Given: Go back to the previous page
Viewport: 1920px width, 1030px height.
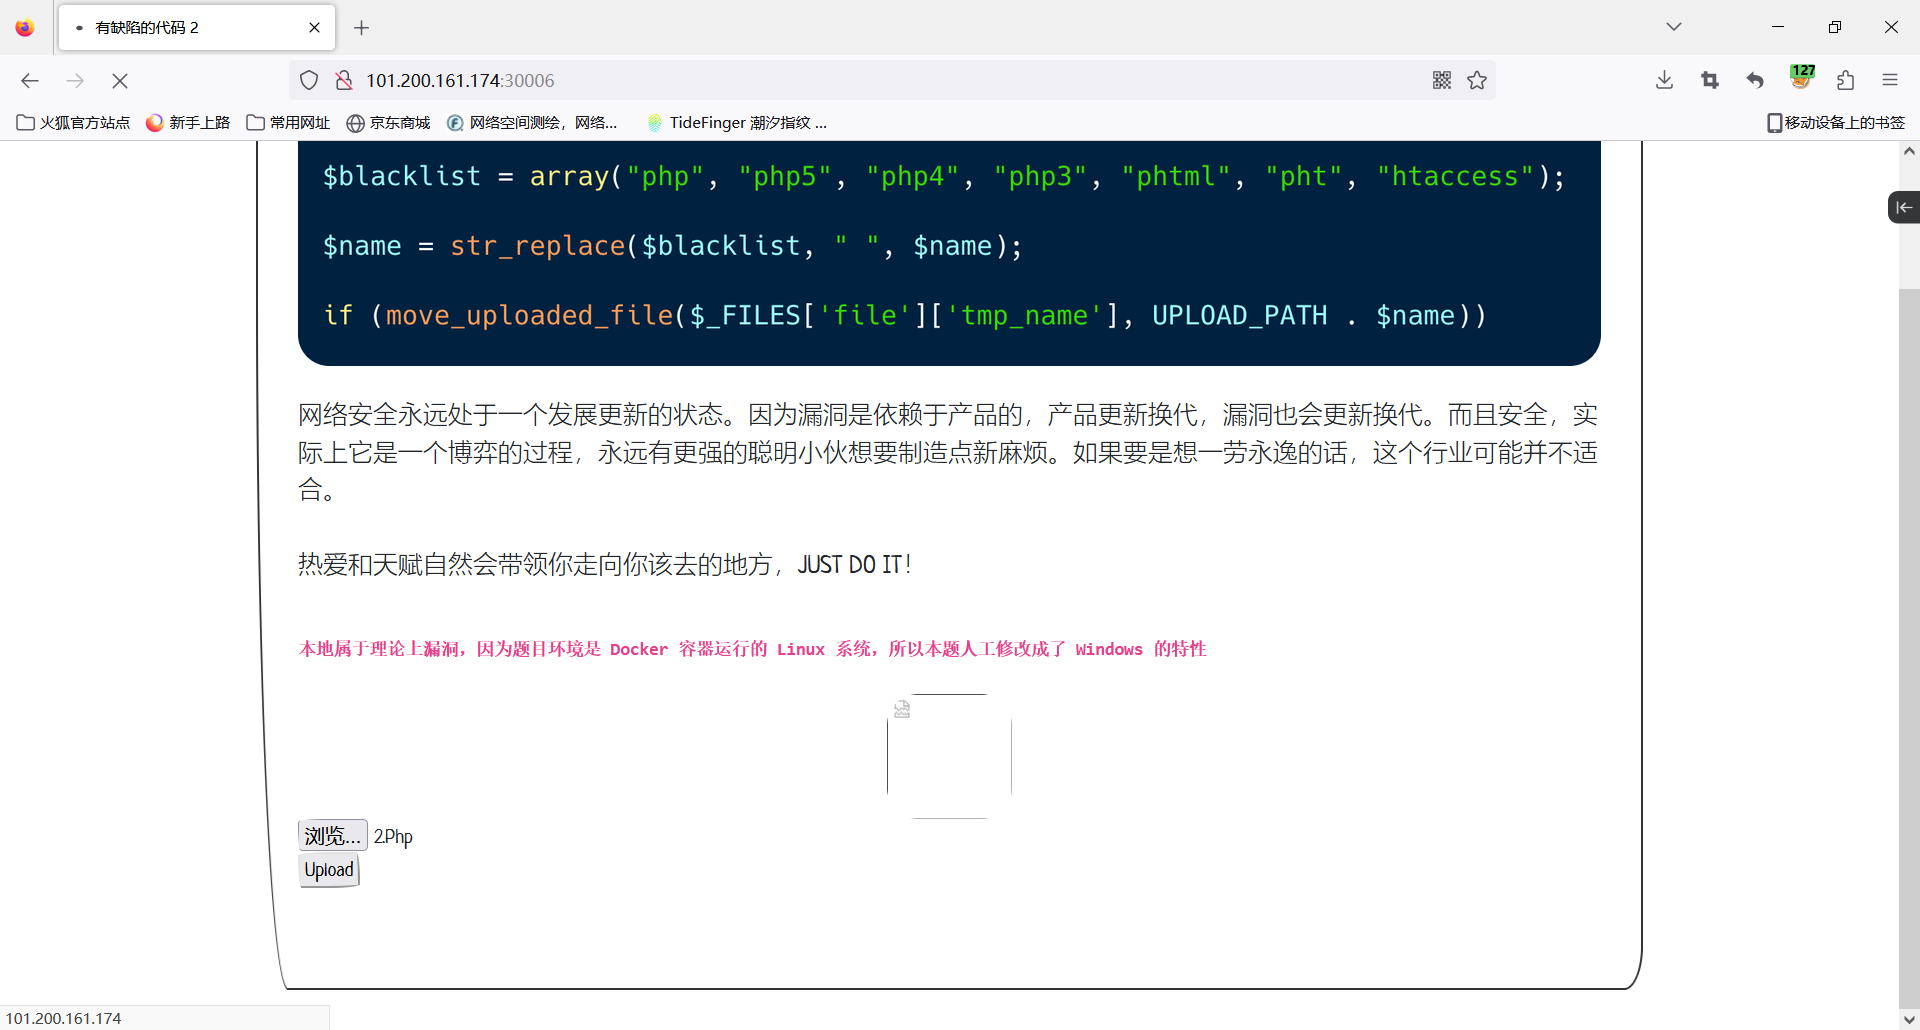Looking at the screenshot, I should (30, 81).
